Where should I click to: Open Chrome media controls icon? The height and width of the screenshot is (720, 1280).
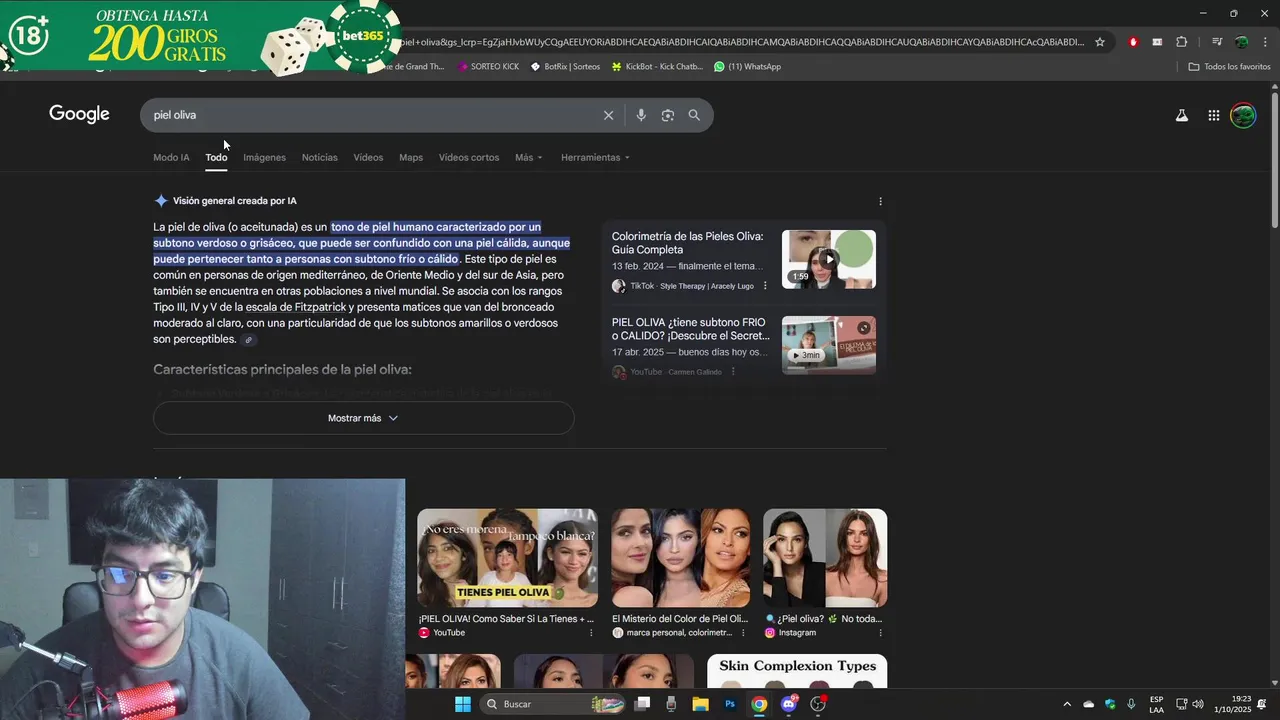[1216, 42]
